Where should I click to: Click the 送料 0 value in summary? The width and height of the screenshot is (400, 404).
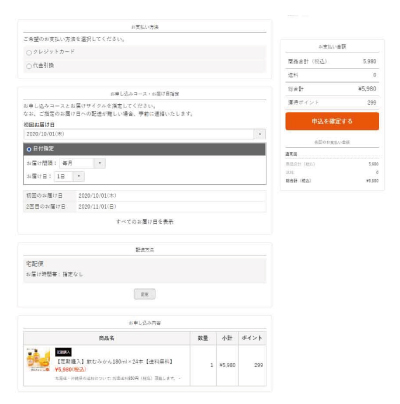pyautogui.click(x=374, y=75)
